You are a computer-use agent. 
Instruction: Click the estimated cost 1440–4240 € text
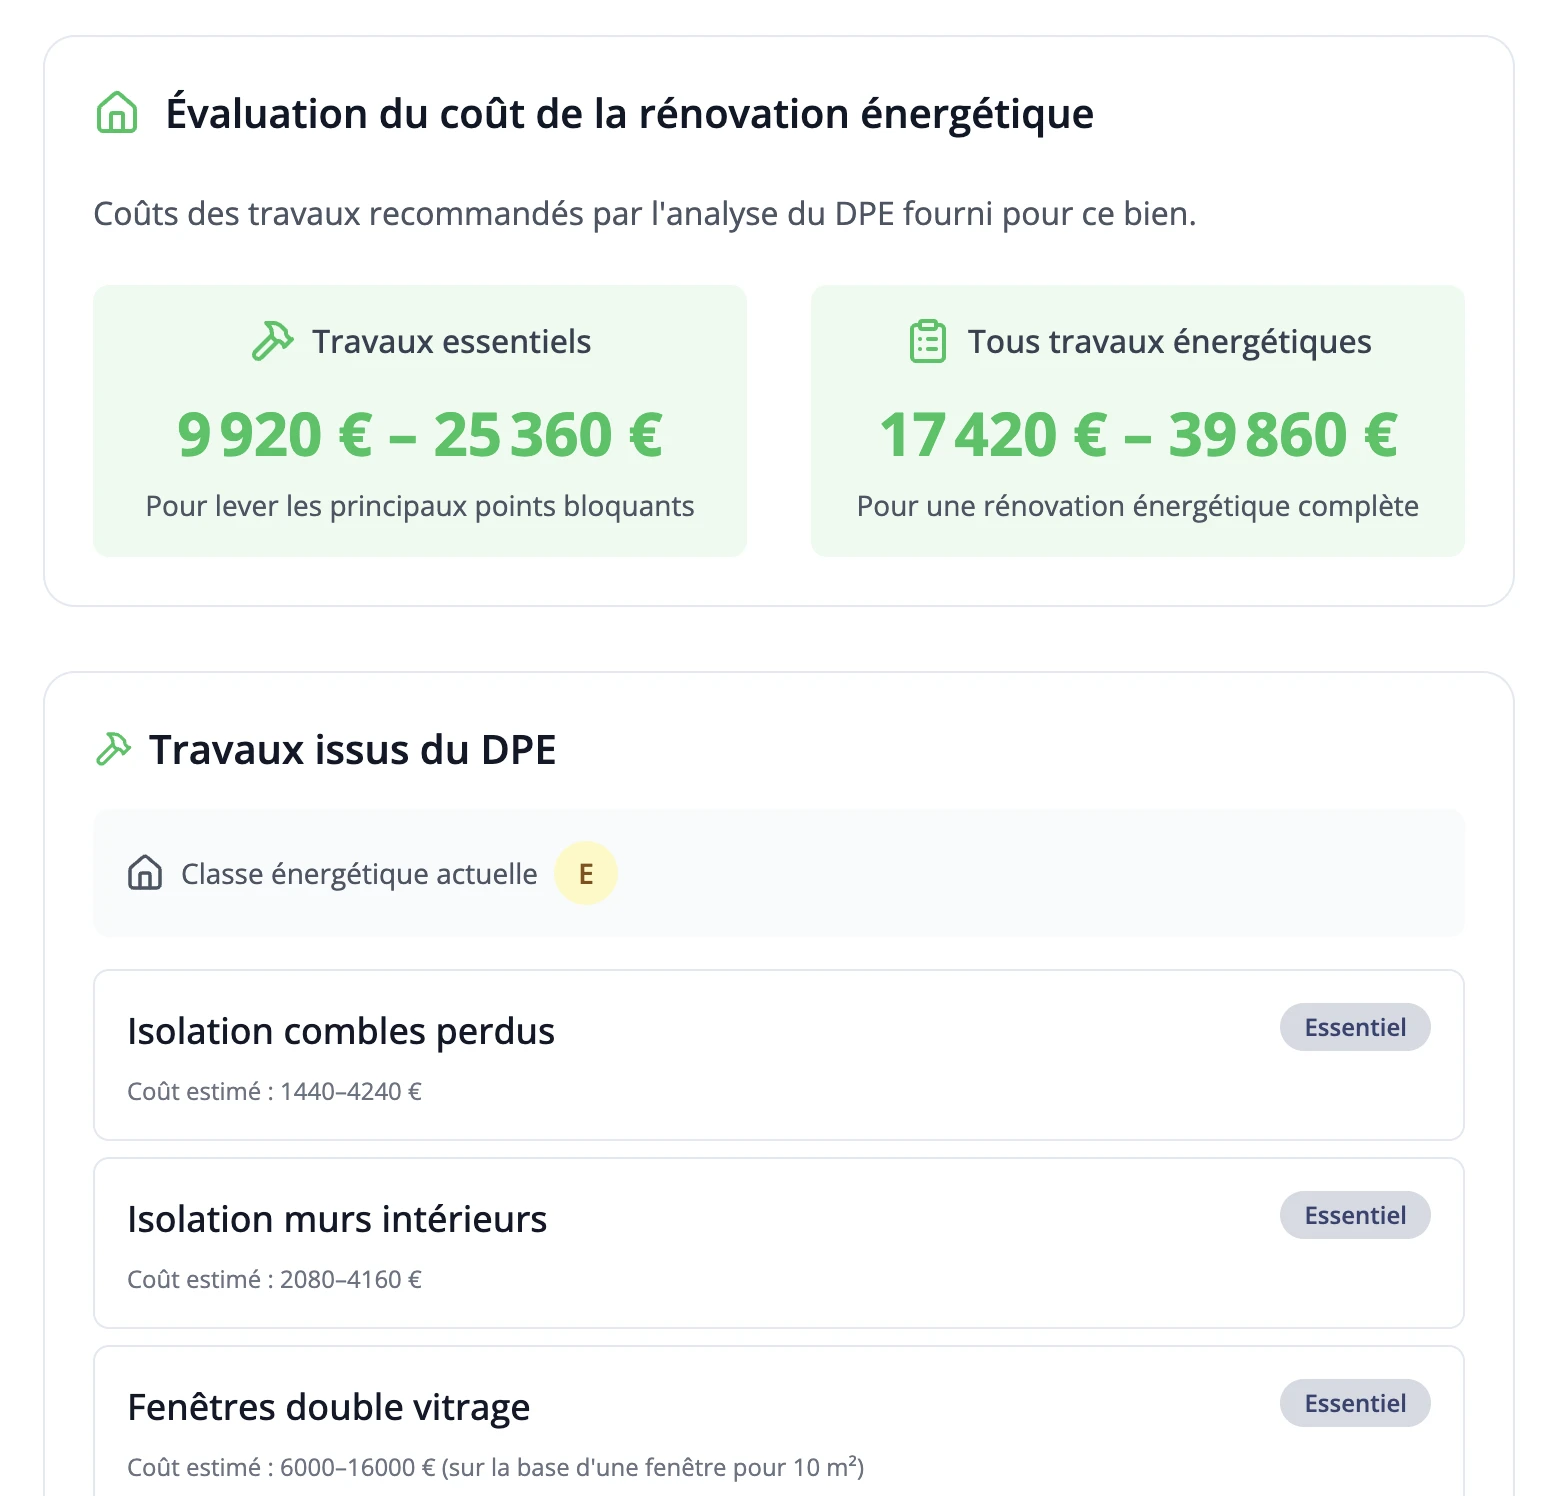(275, 1091)
